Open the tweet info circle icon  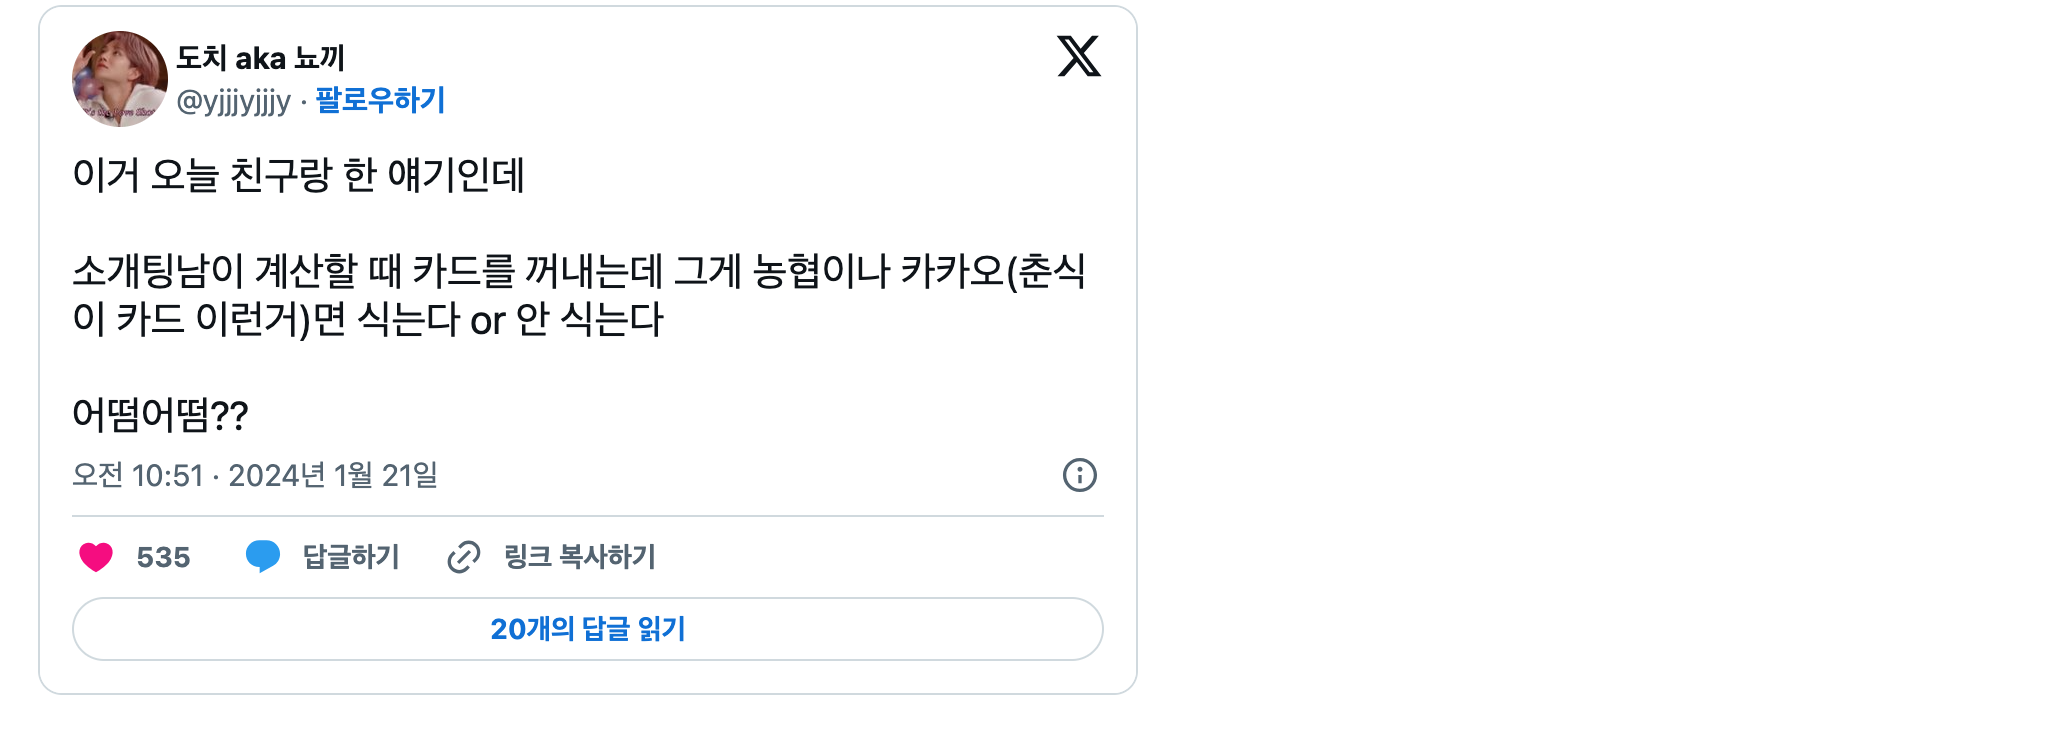[x=1079, y=475]
